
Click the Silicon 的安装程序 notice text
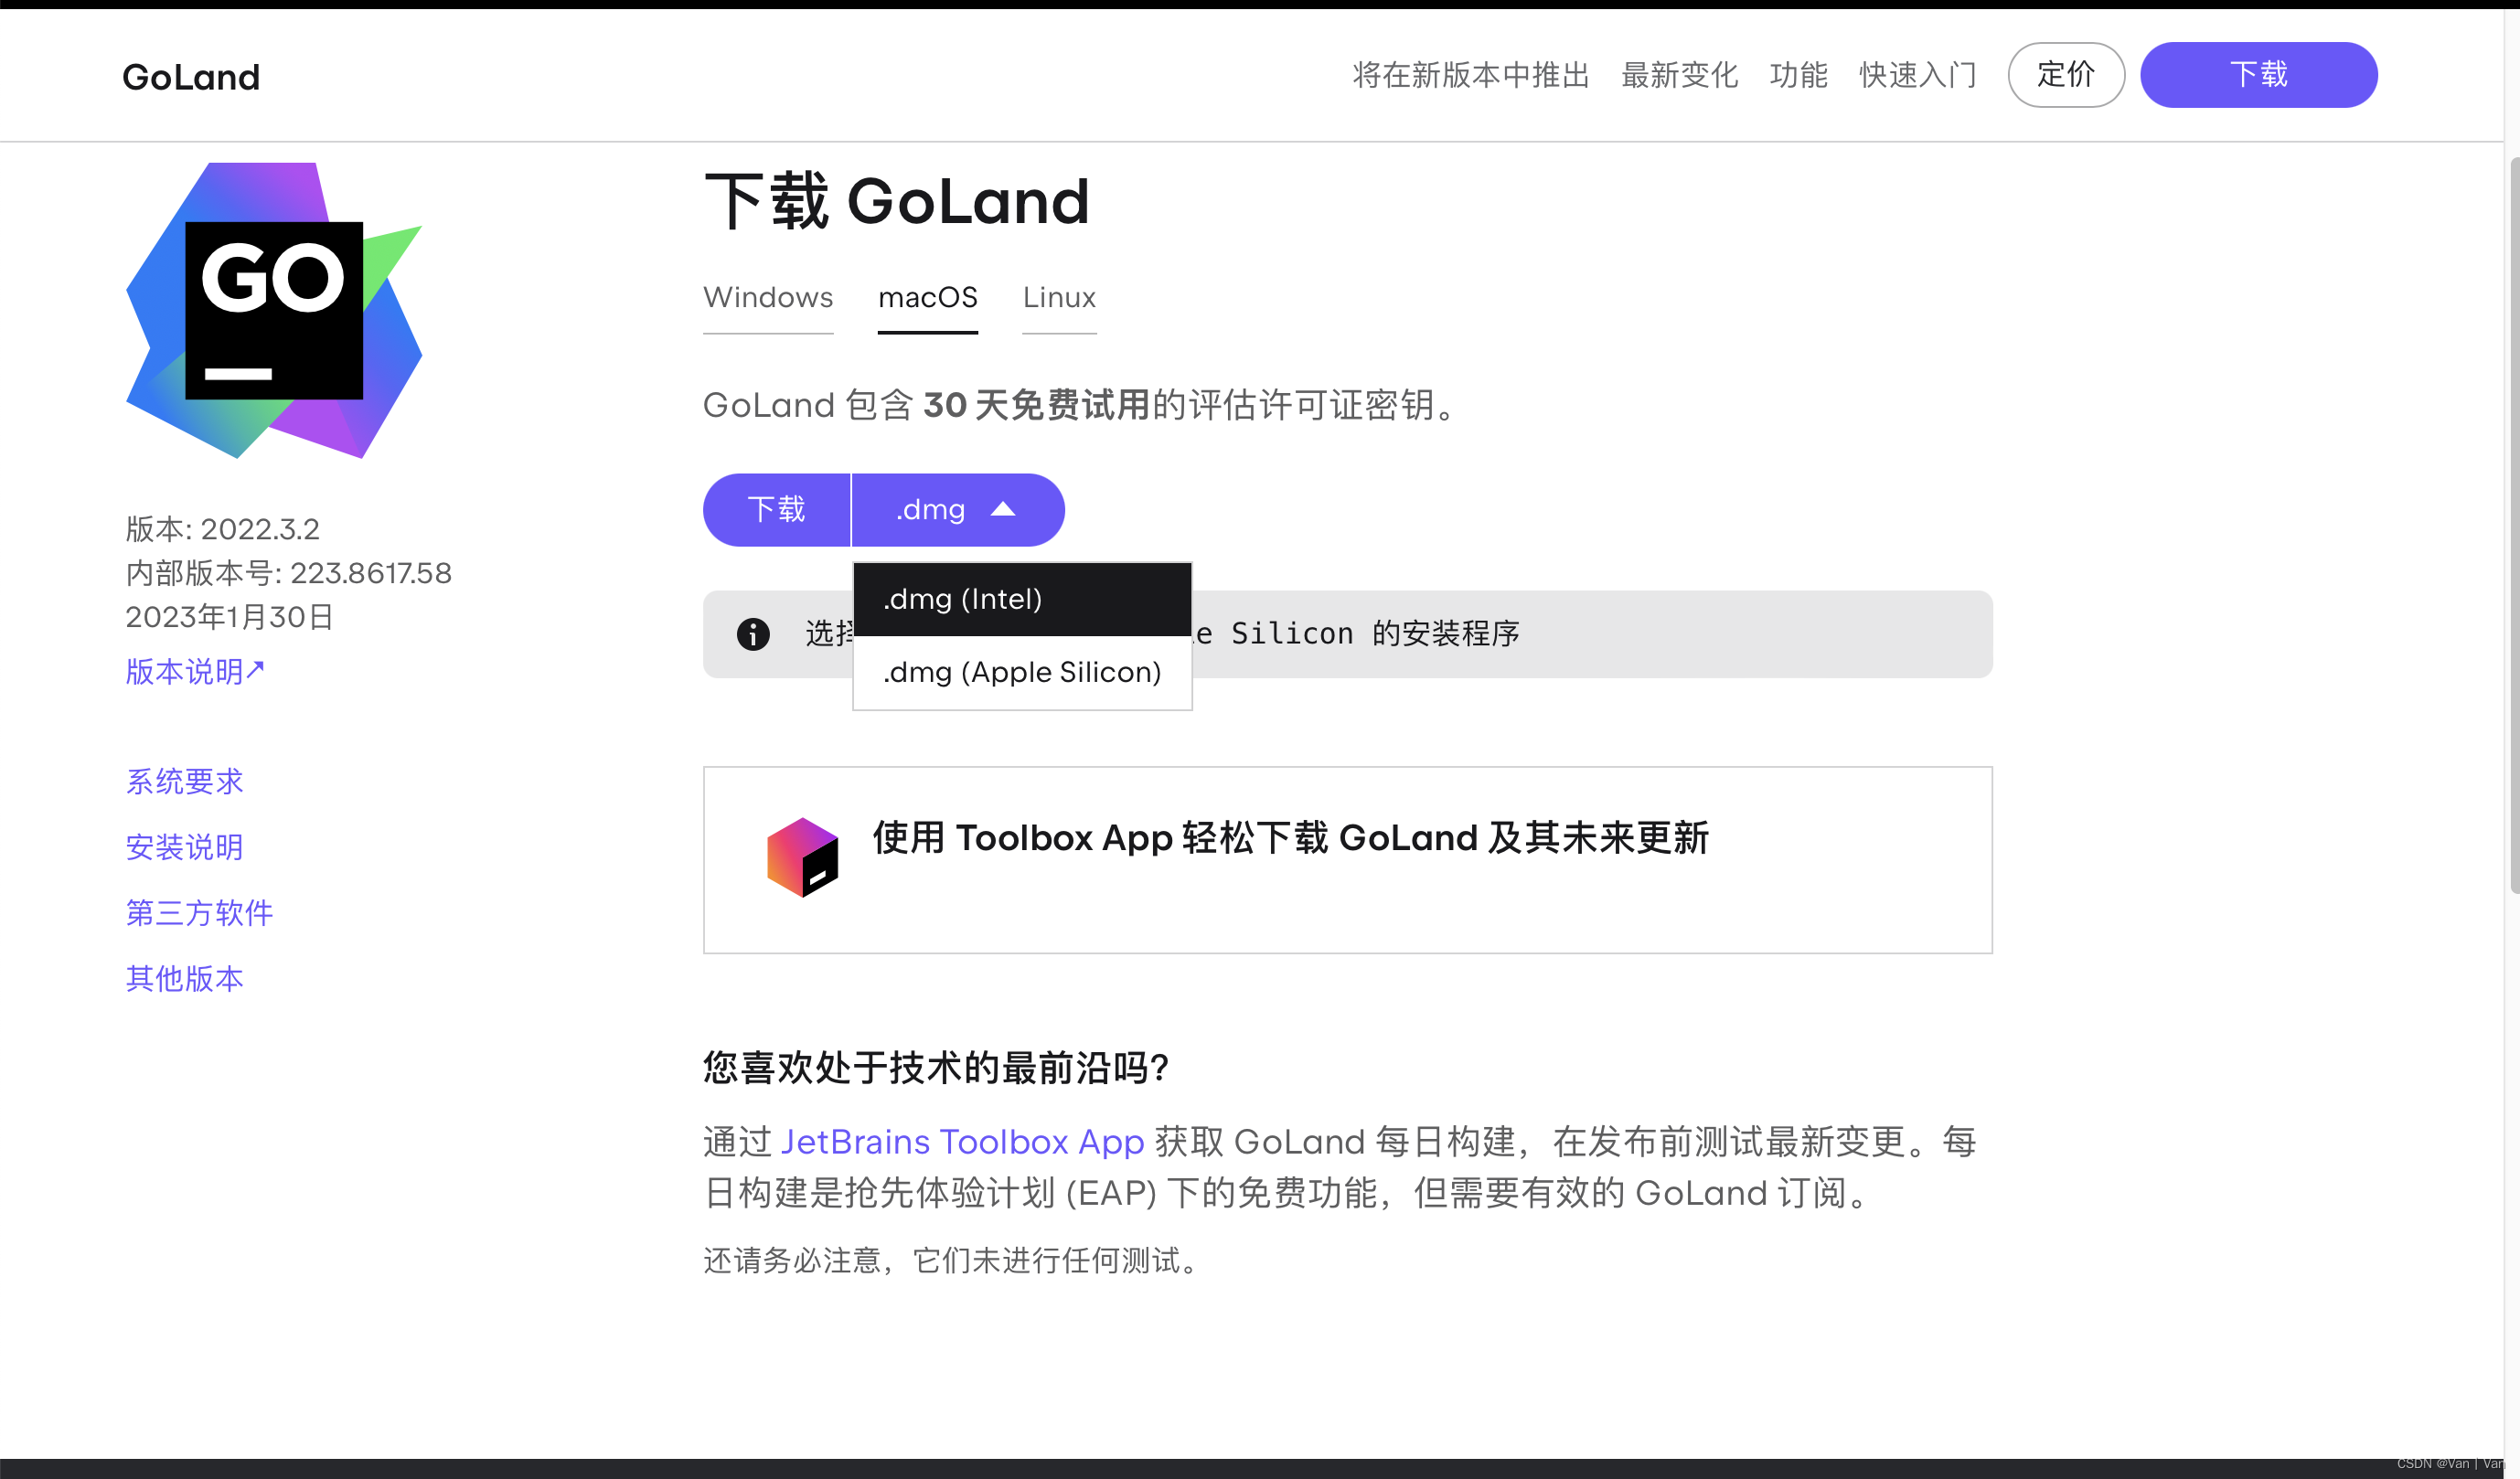pos(1375,634)
